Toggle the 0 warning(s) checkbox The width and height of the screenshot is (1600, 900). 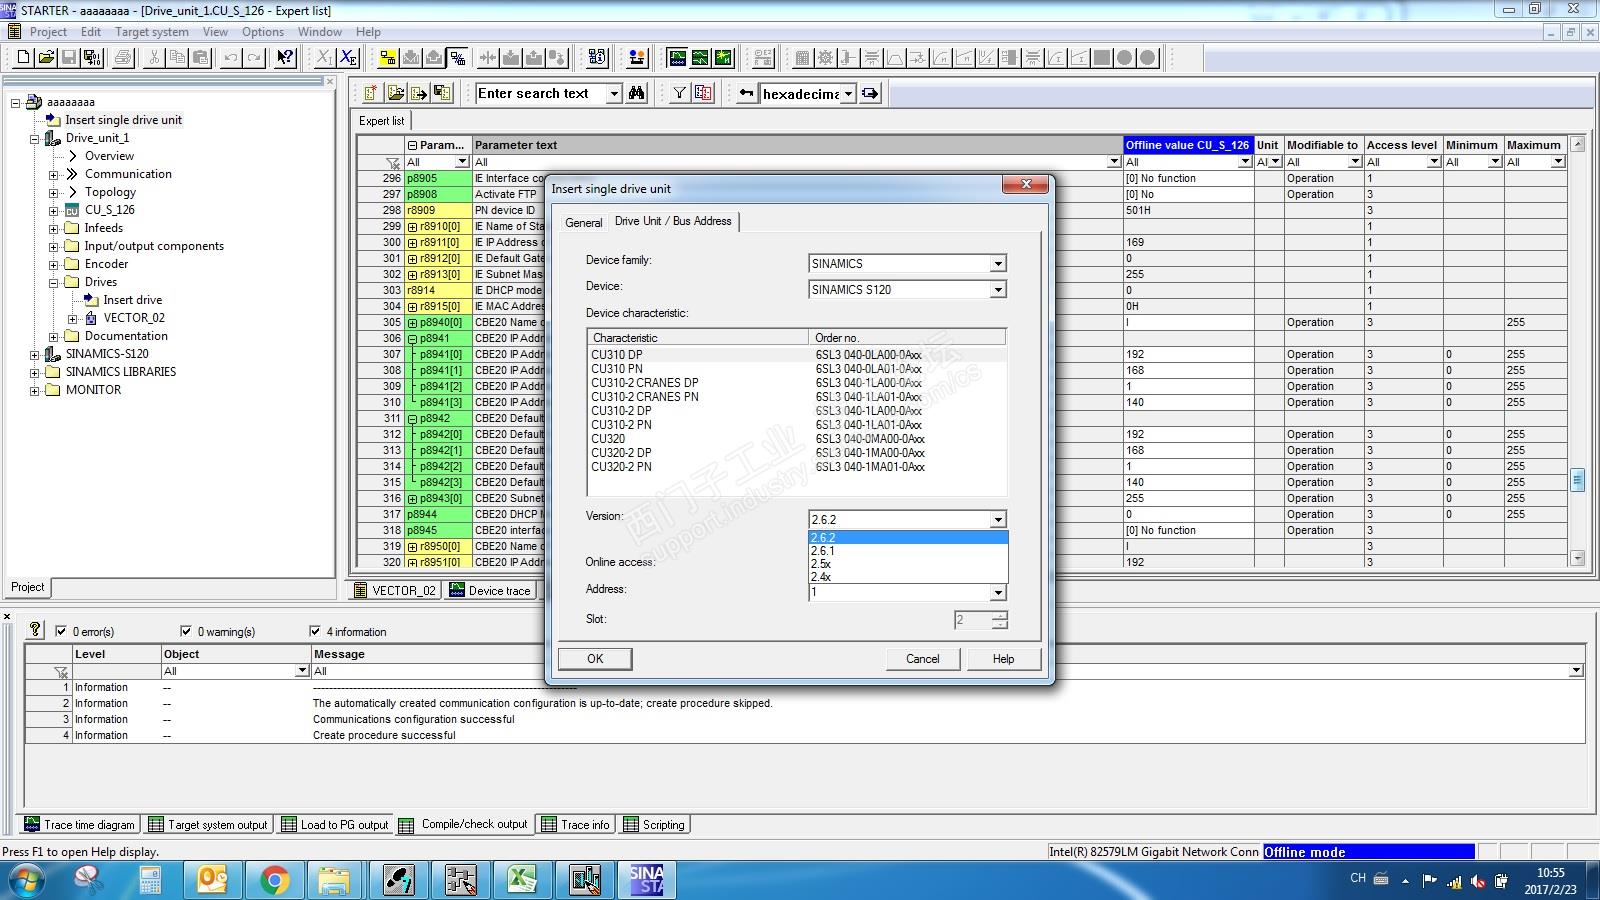[x=186, y=631]
